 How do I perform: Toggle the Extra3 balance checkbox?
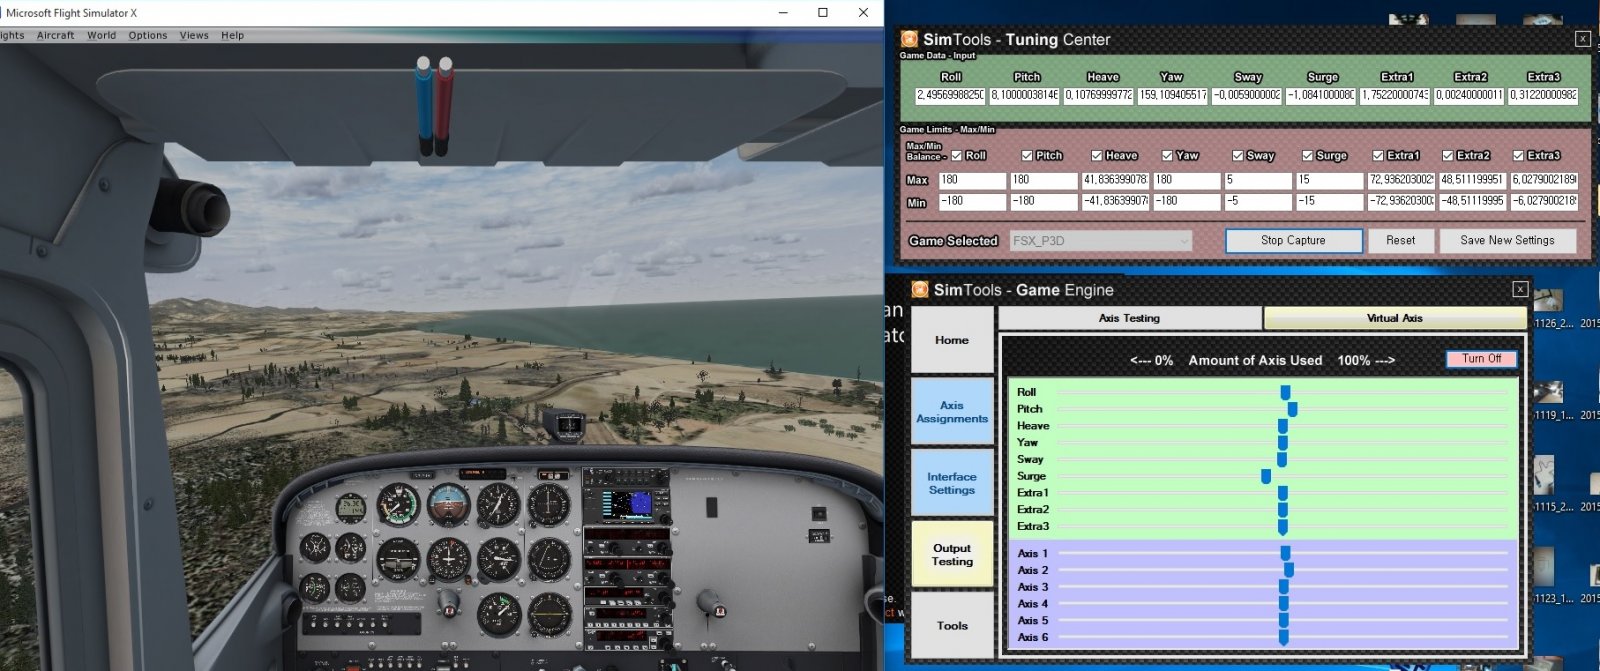click(x=1519, y=155)
